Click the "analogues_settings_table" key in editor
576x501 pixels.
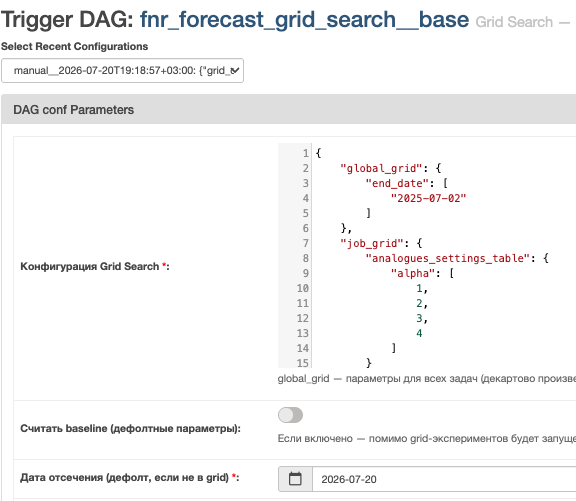(448, 258)
